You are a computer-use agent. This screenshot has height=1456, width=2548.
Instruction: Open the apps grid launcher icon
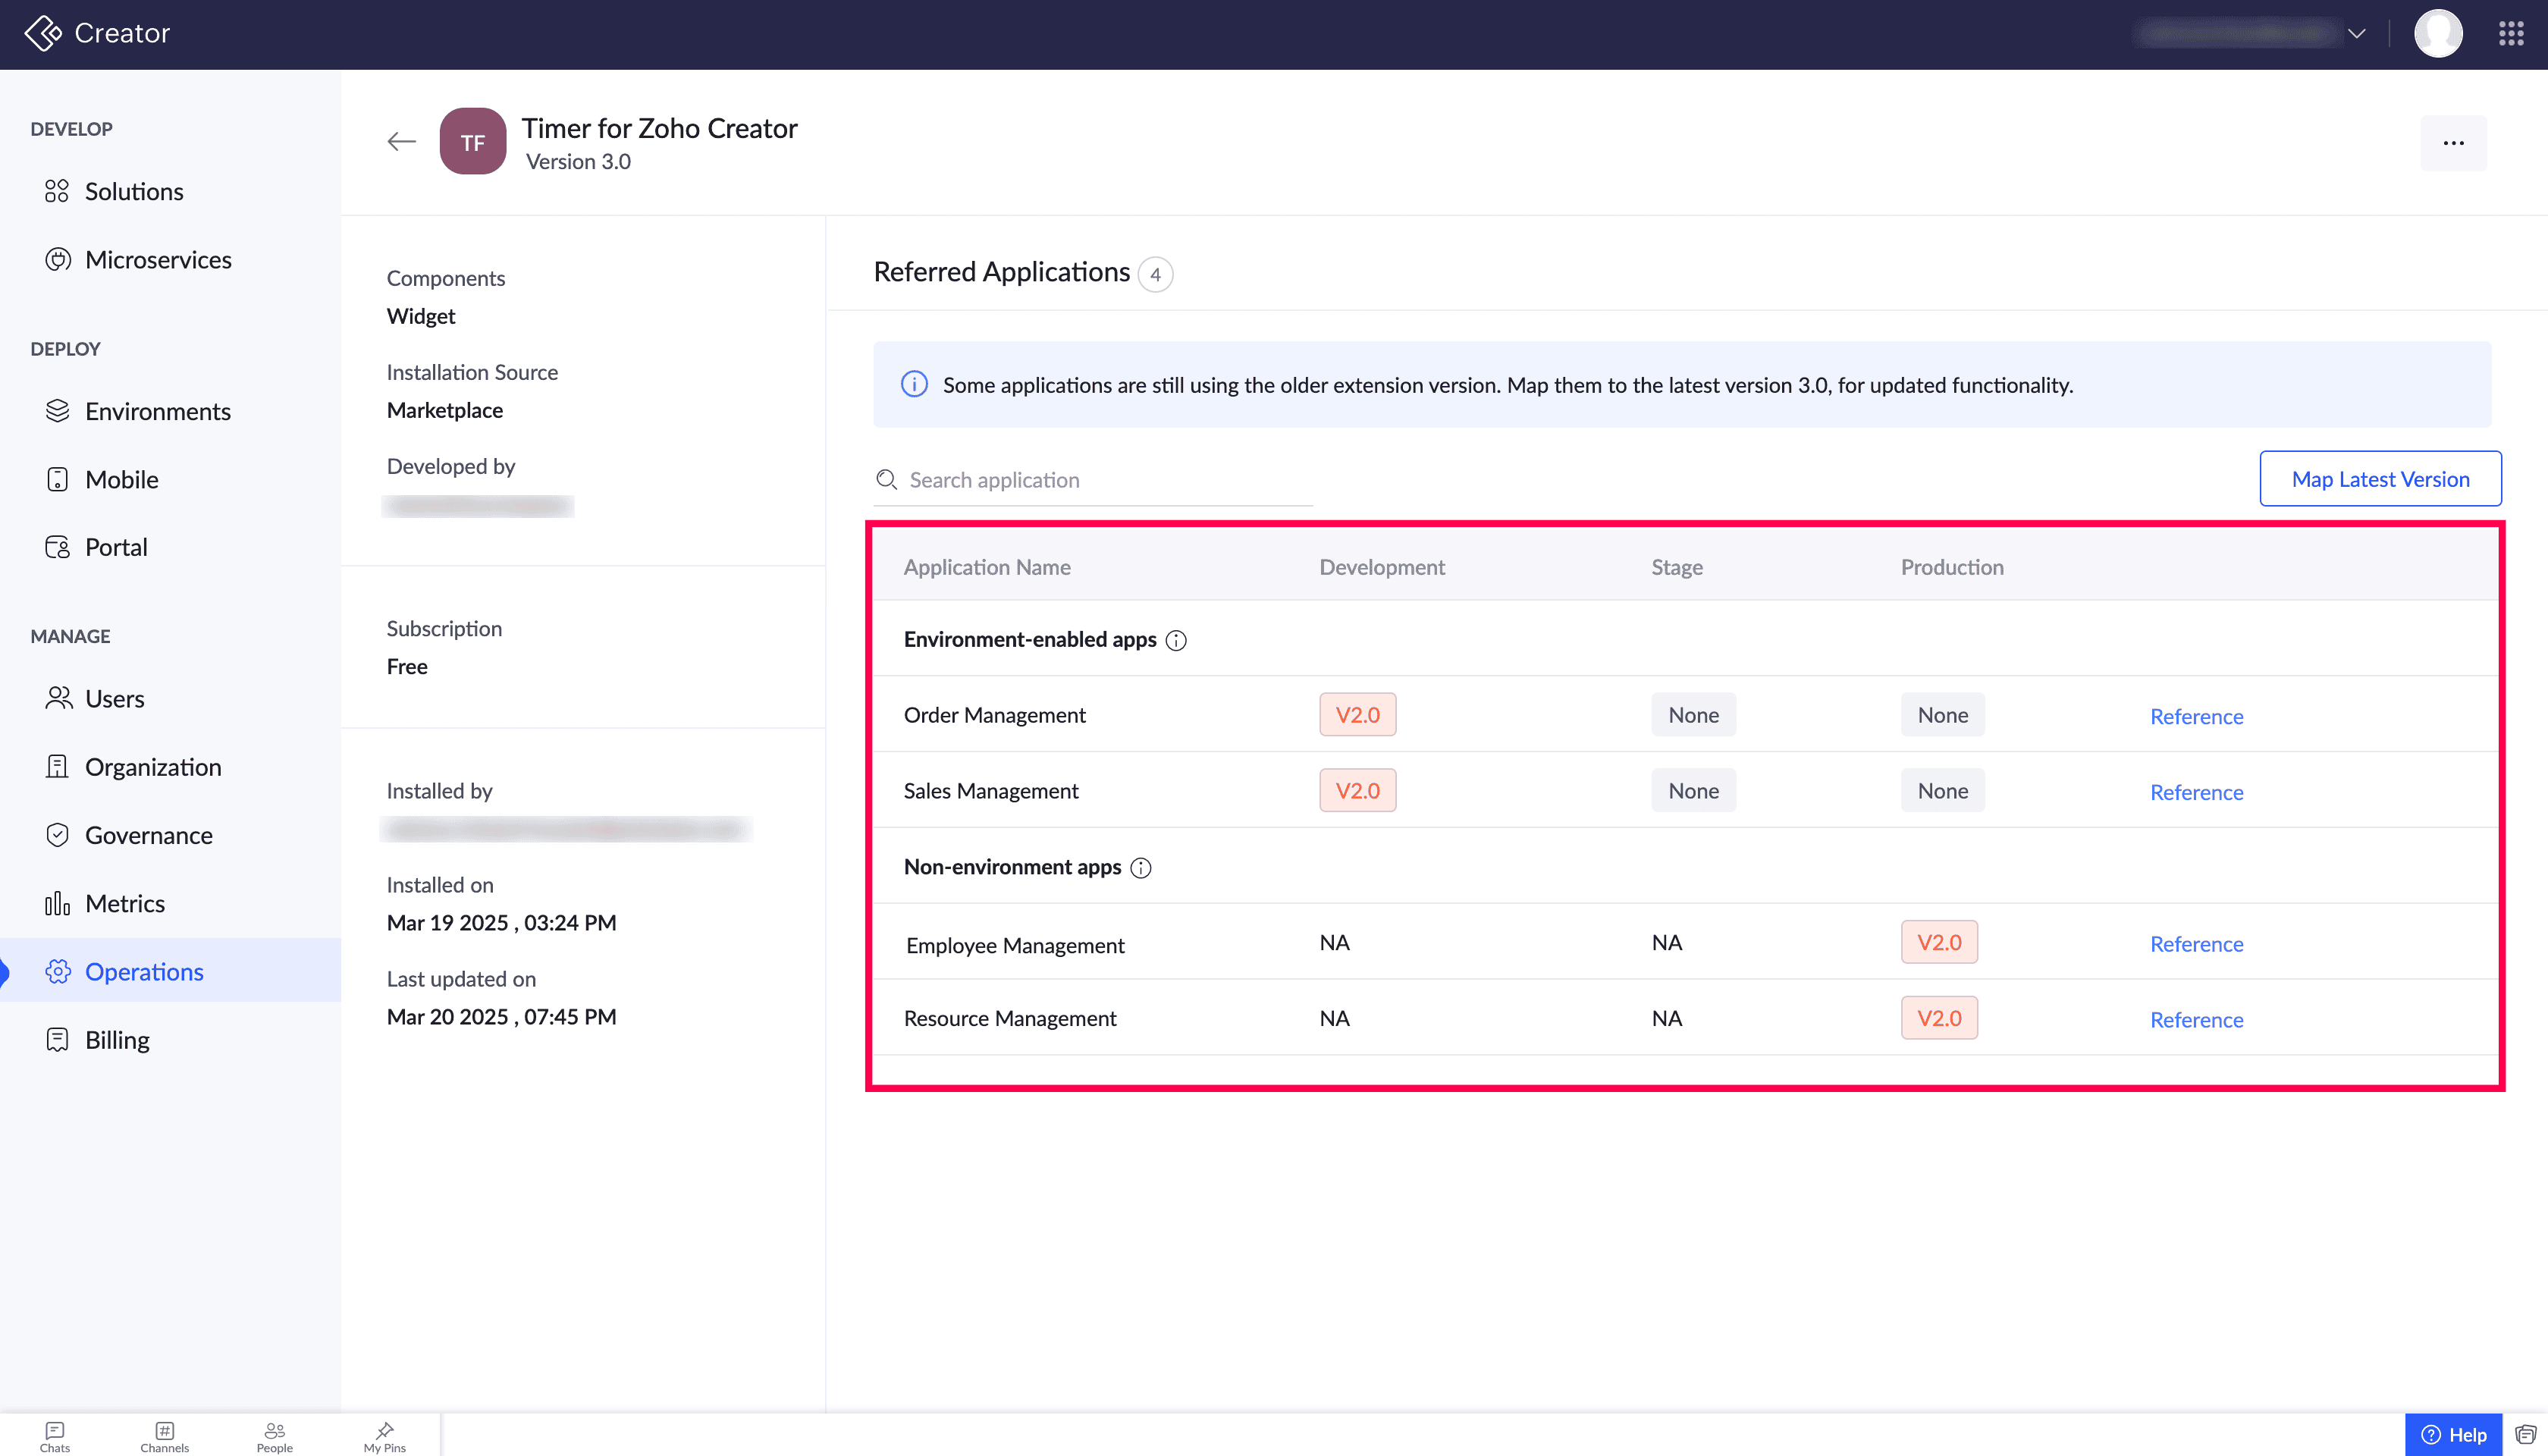[2511, 34]
